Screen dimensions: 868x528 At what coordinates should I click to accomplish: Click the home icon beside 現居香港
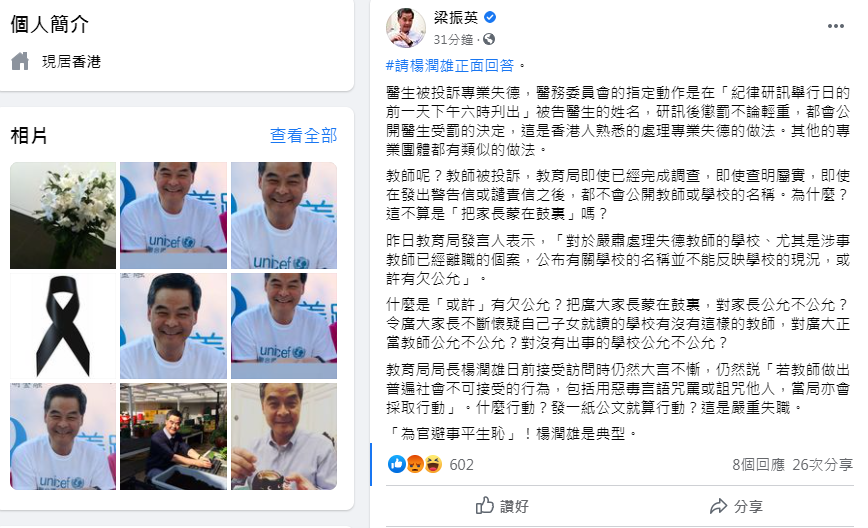click(x=20, y=61)
